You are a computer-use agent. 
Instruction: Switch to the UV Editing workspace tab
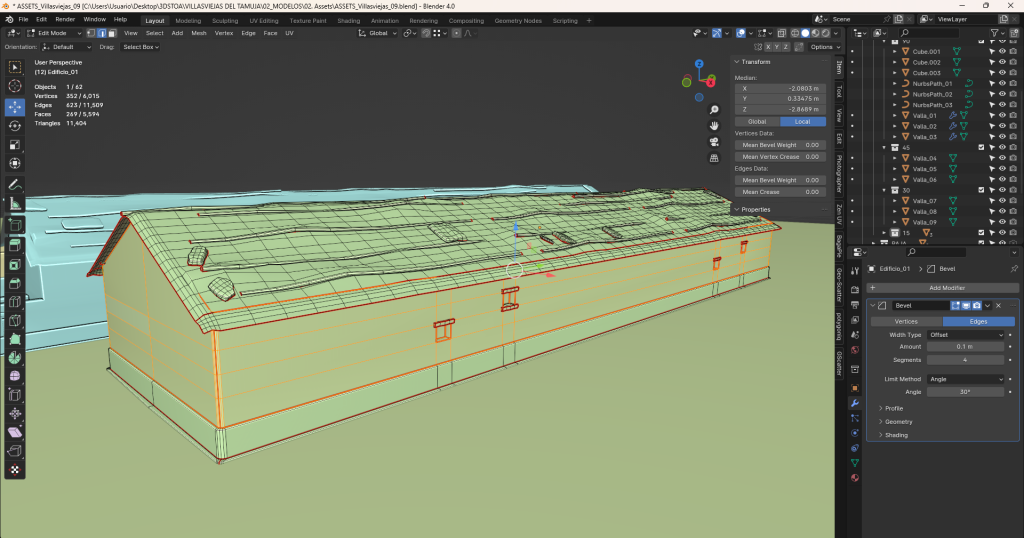click(263, 20)
